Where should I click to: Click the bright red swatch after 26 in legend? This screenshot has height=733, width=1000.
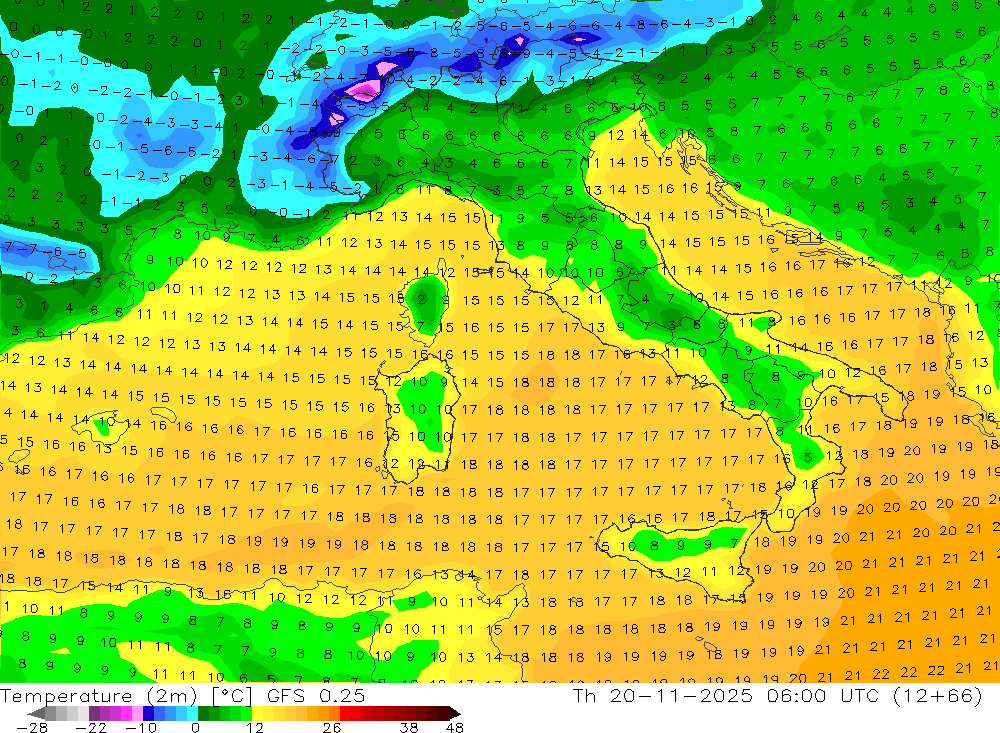tap(345, 713)
